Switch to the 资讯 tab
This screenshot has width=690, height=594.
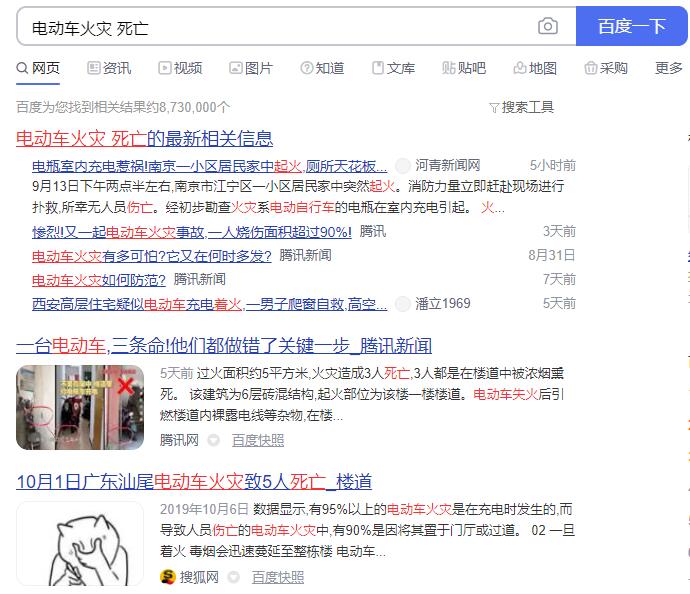pyautogui.click(x=109, y=68)
